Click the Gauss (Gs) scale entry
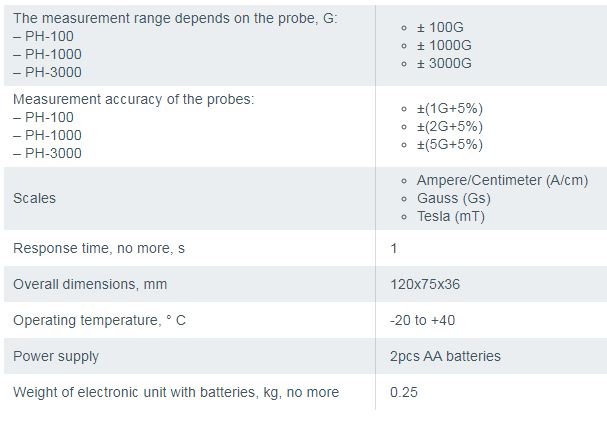Screen dimensions: 607x424 (x=453, y=198)
